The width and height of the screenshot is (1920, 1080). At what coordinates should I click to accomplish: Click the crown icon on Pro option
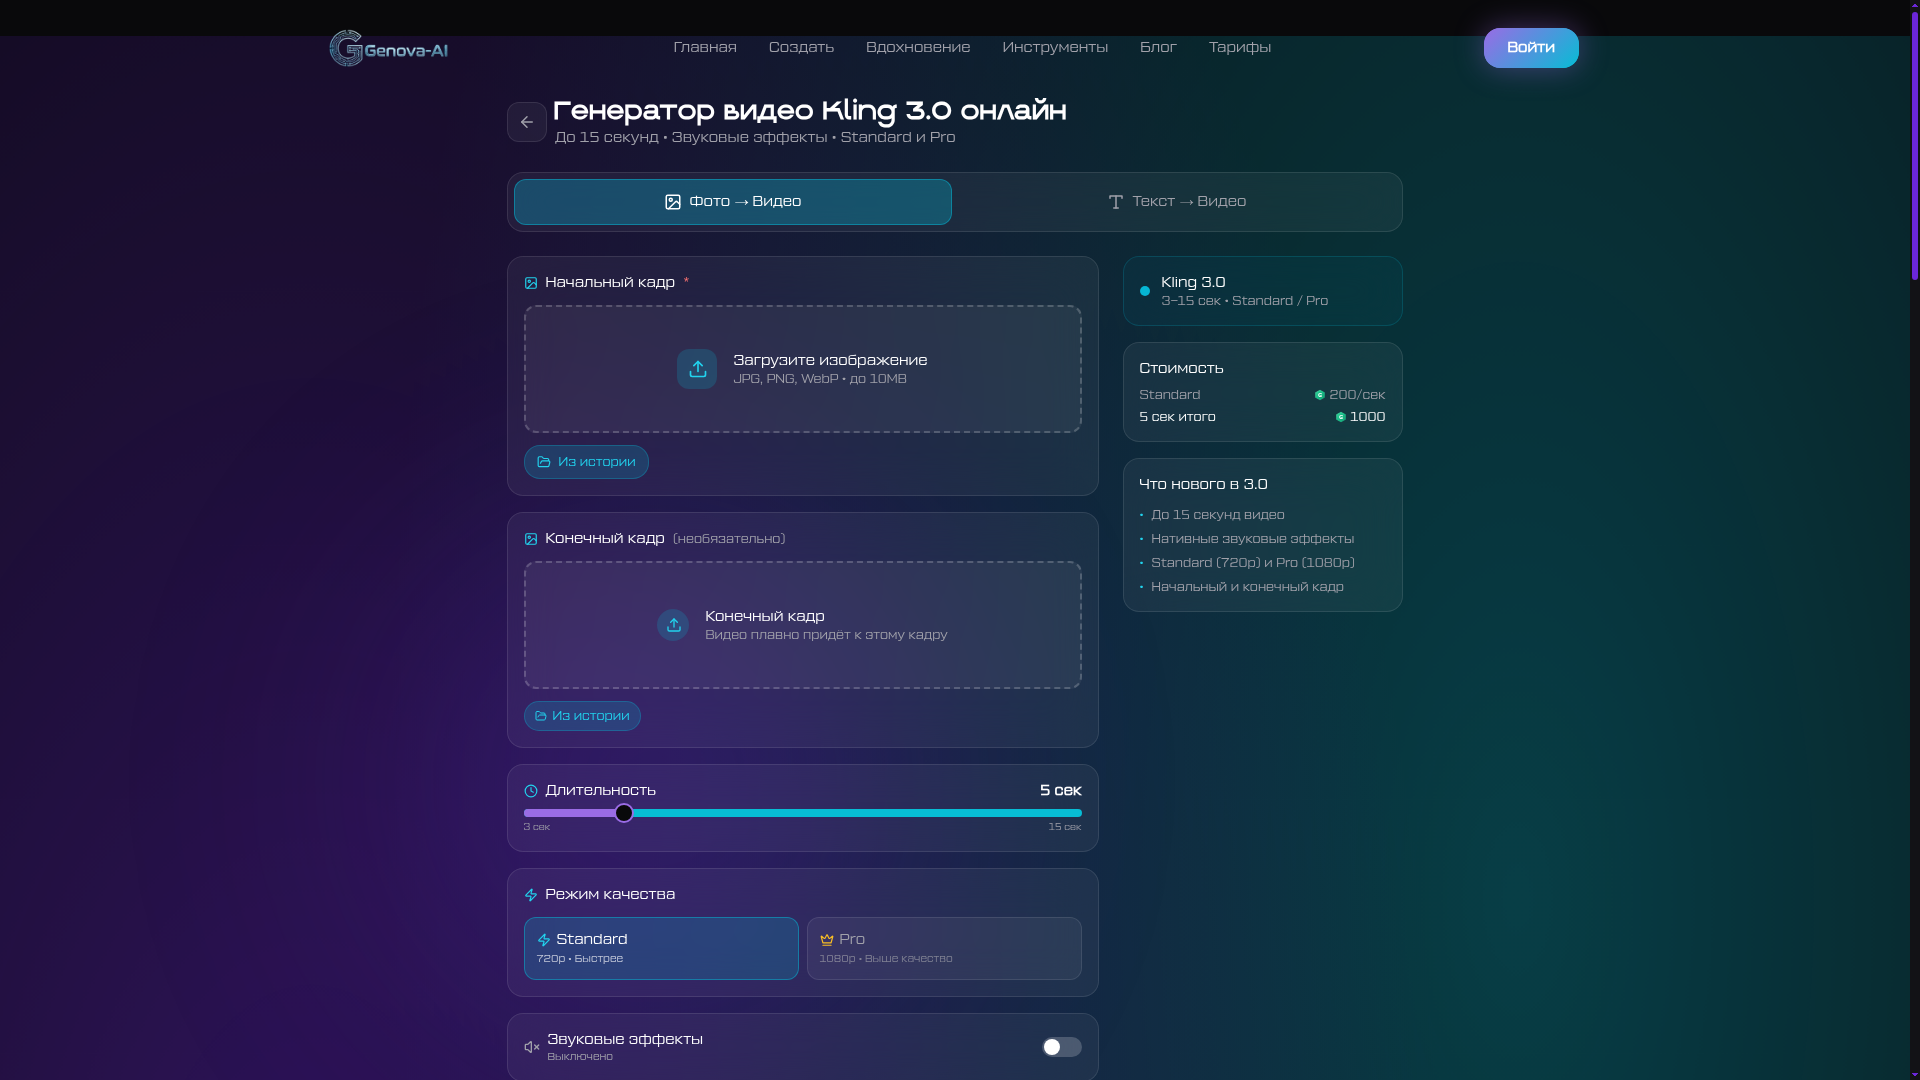[x=827, y=940]
